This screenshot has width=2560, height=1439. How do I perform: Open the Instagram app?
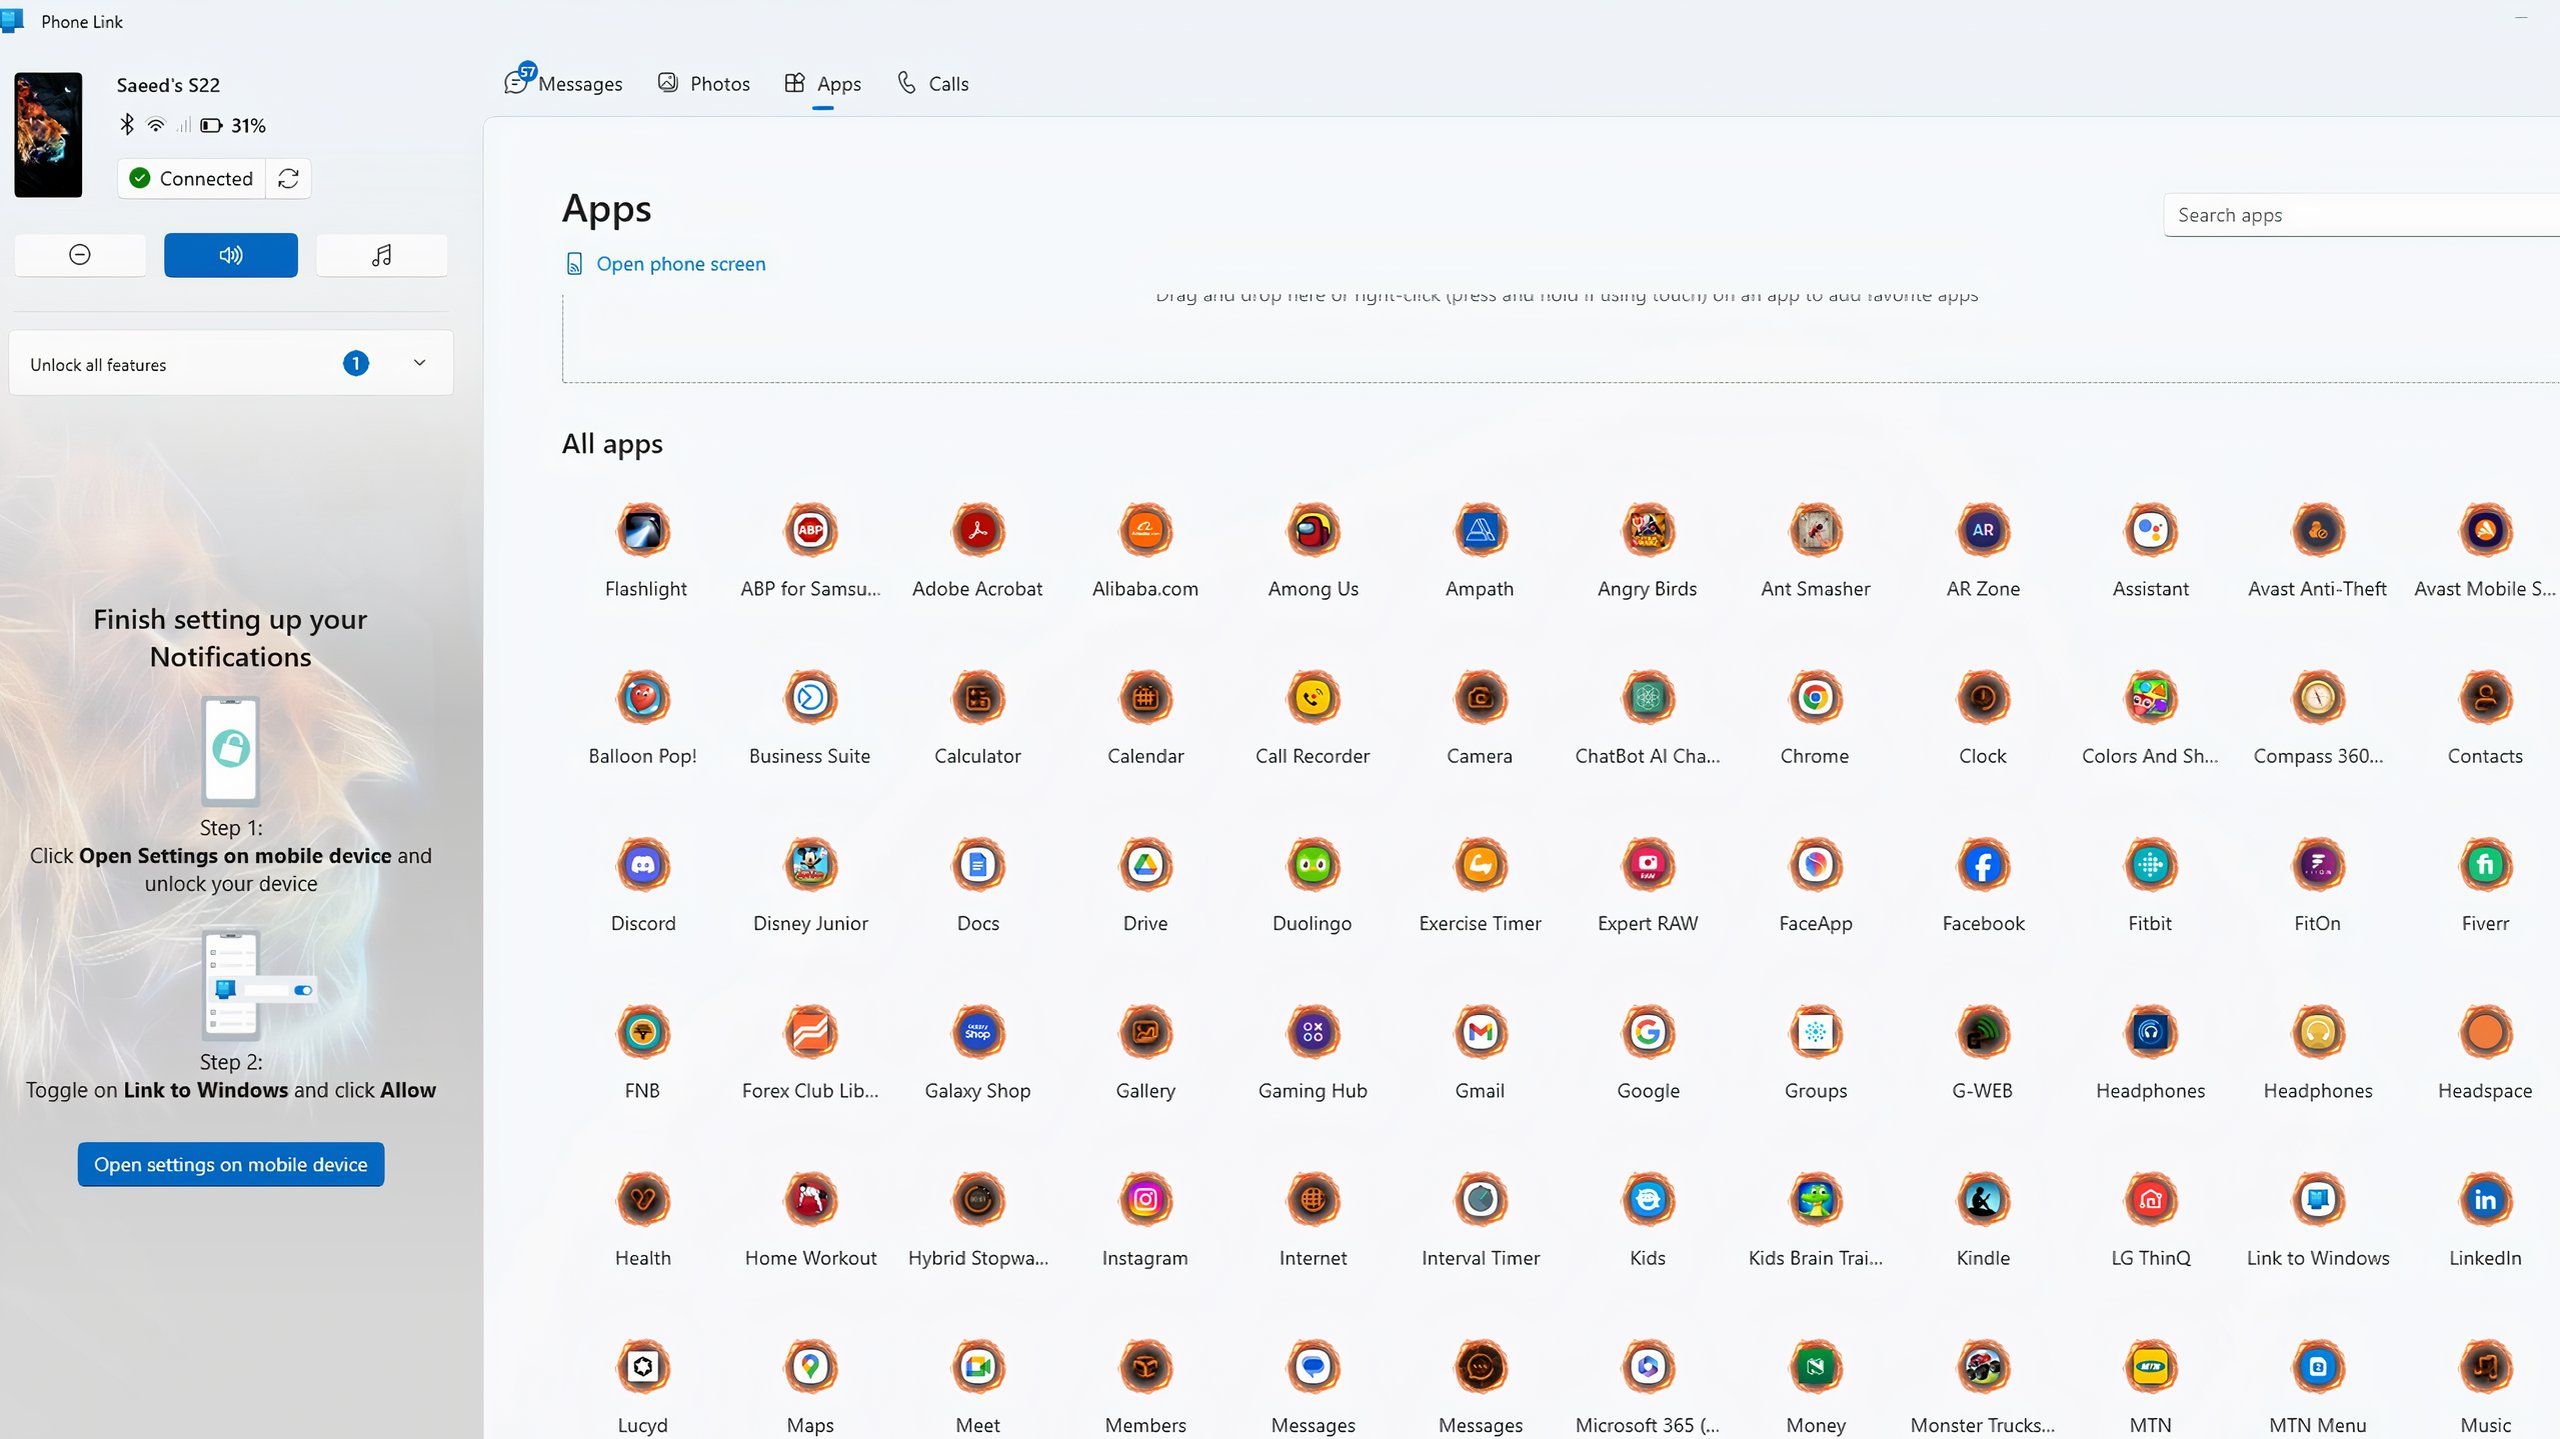tap(1146, 1199)
